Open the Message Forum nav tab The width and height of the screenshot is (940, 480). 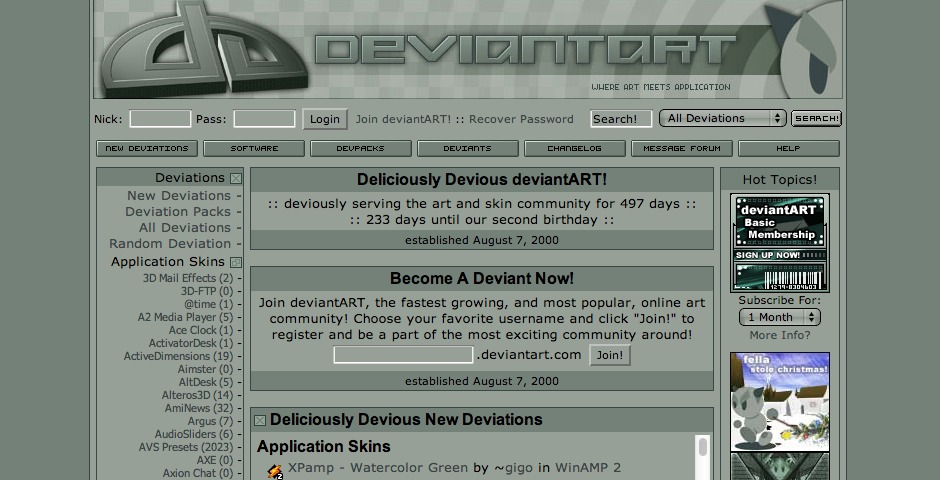(x=682, y=149)
